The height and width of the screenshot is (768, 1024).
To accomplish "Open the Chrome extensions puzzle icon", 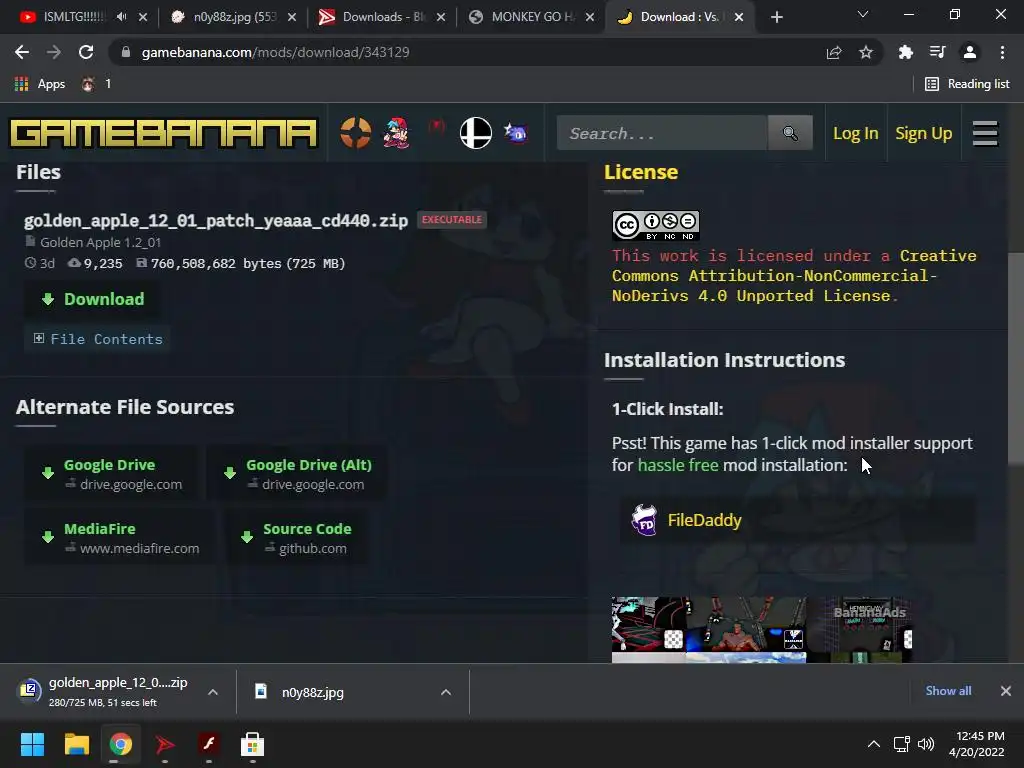I will [905, 52].
